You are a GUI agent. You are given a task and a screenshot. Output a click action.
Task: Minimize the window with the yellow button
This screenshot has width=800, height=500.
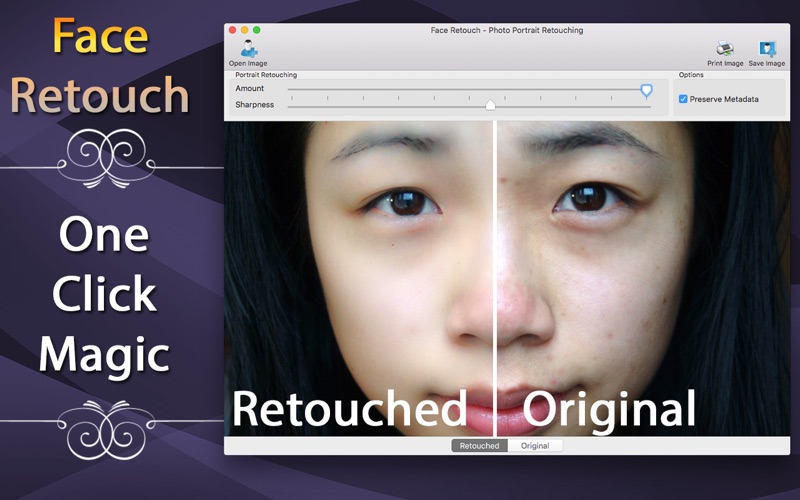(244, 30)
